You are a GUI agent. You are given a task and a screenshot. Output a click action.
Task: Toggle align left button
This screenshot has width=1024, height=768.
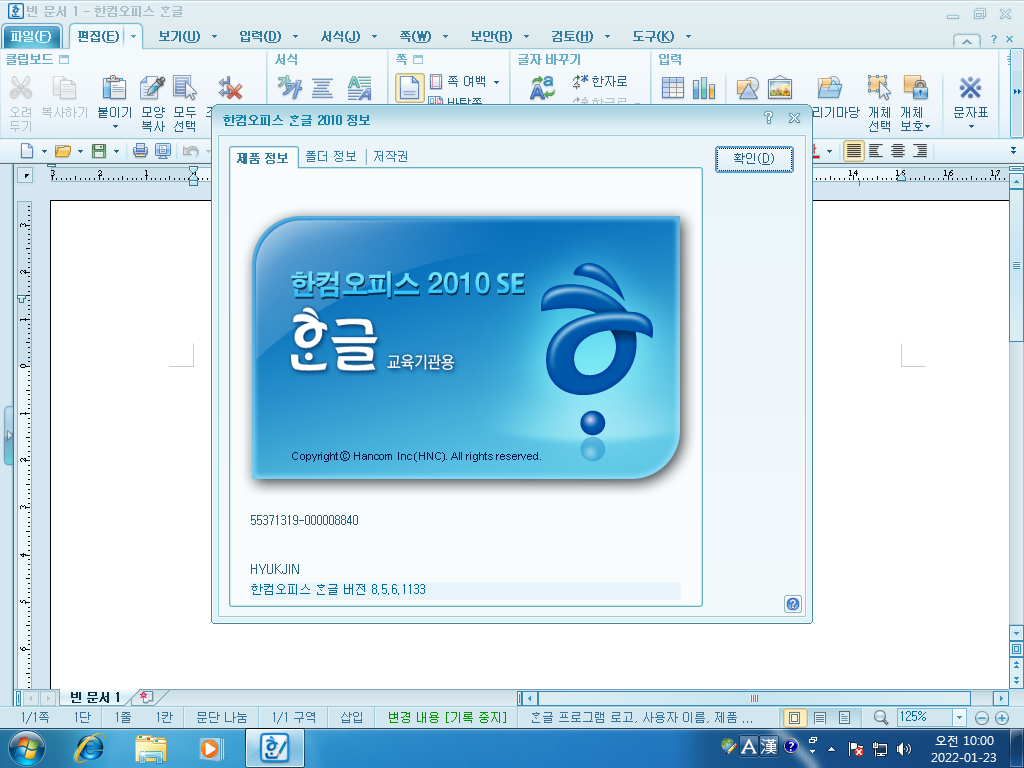coord(876,151)
